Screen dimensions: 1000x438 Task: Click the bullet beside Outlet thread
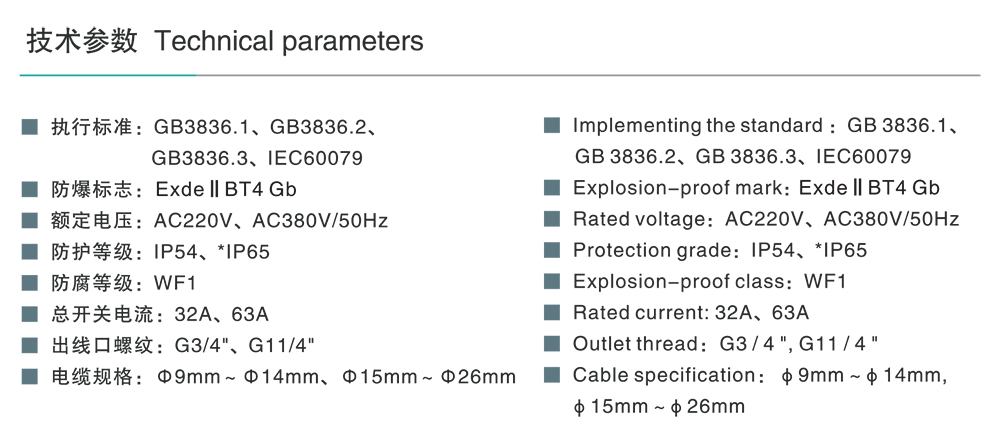pos(551,344)
